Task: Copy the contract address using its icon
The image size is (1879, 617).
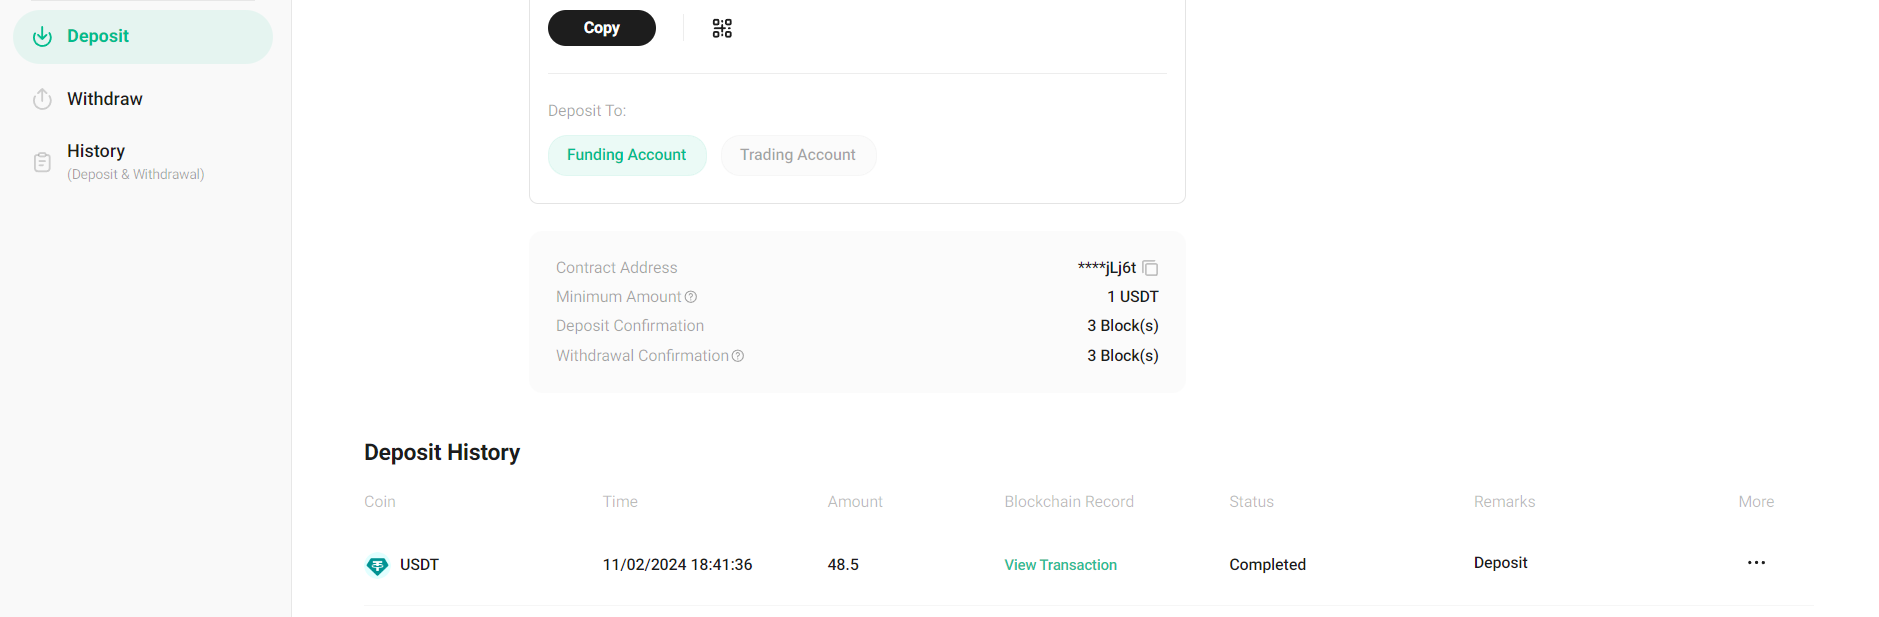Action: pyautogui.click(x=1150, y=268)
